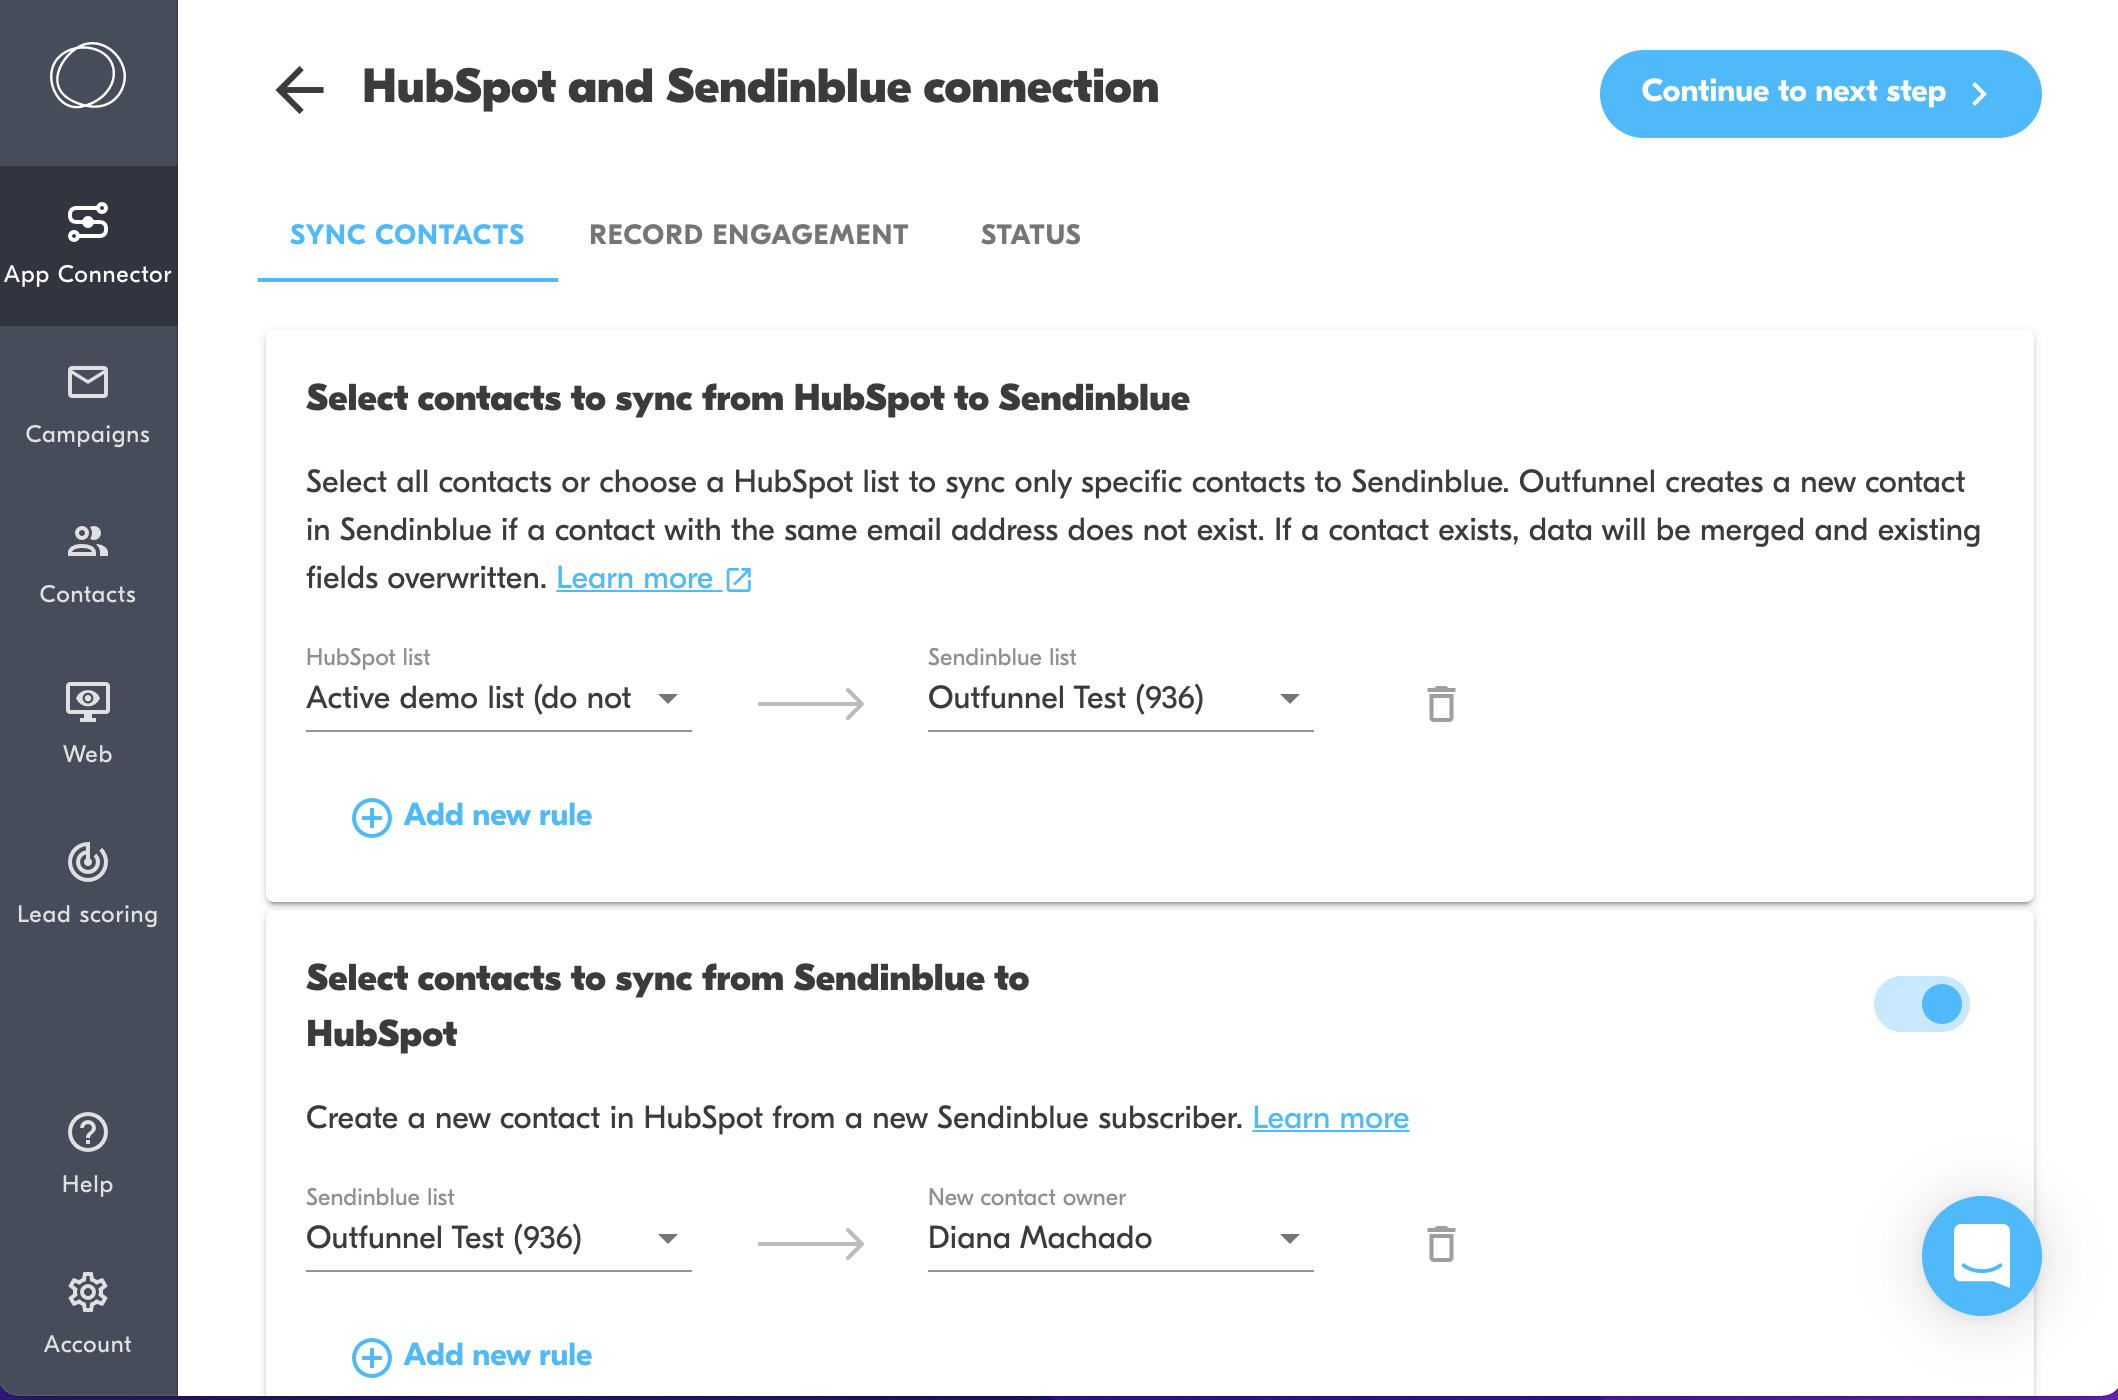Viewport: 2118px width, 1400px height.
Task: Open Account settings gear icon
Action: point(88,1292)
